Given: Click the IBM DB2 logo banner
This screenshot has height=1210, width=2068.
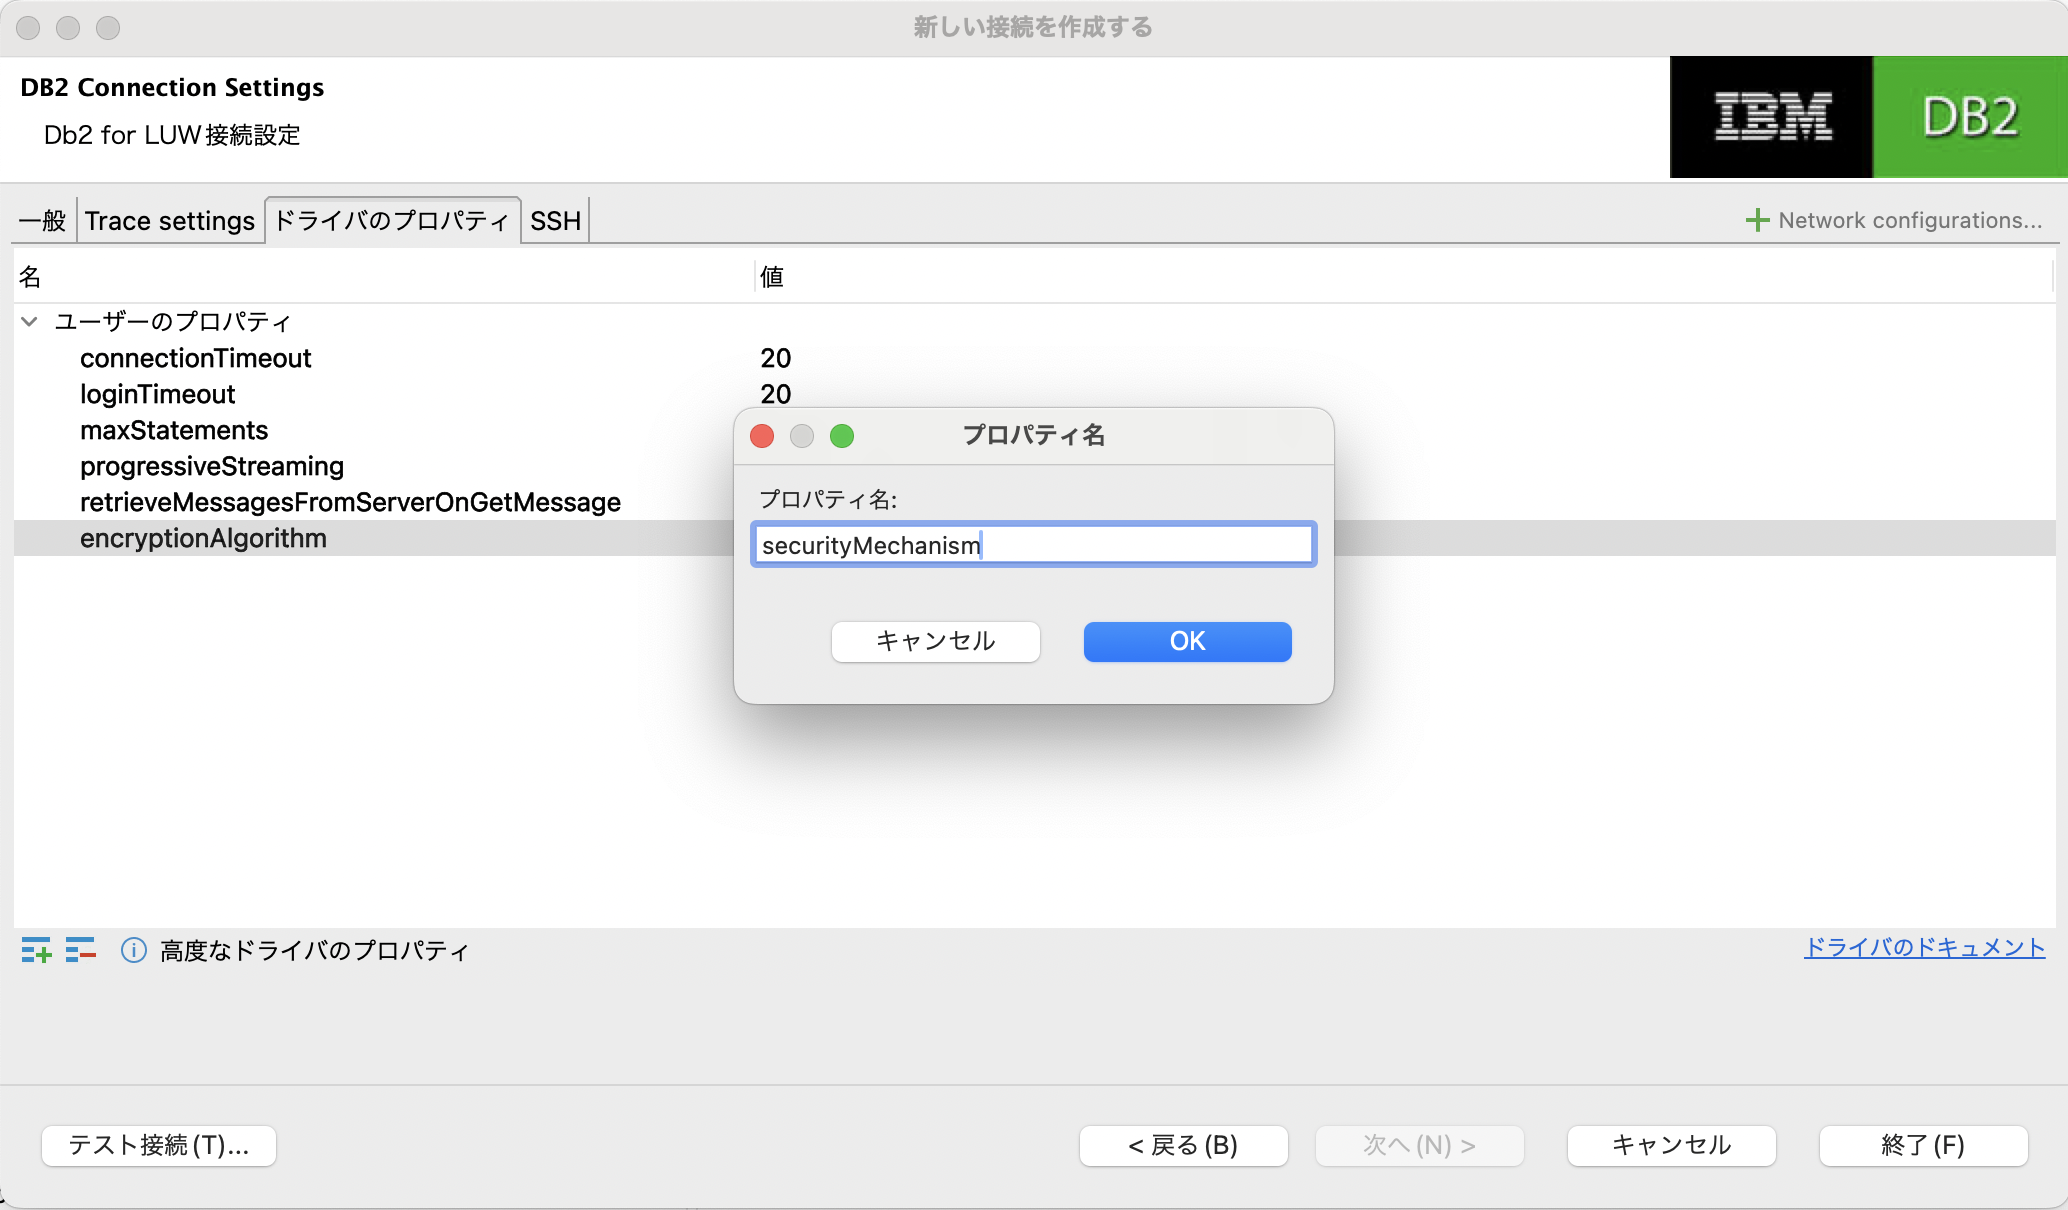Looking at the screenshot, I should 1868,117.
